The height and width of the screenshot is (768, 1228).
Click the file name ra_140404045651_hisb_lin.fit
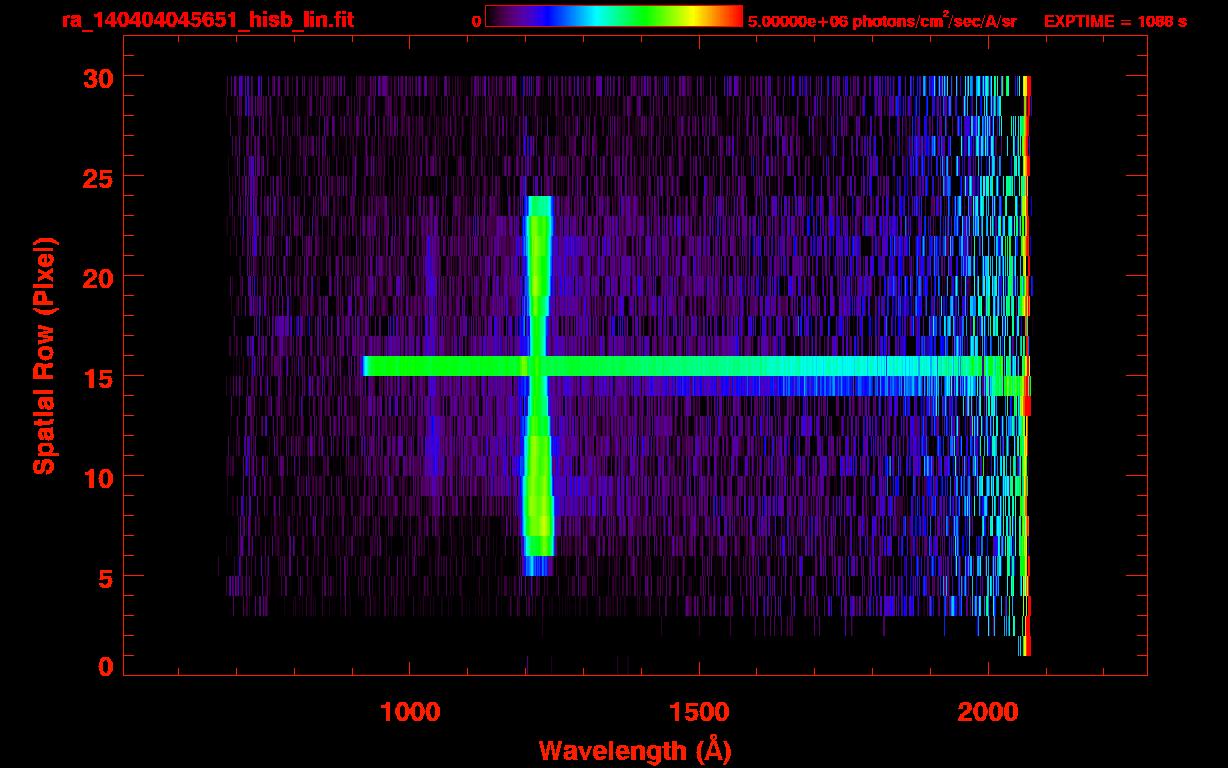click(x=207, y=20)
